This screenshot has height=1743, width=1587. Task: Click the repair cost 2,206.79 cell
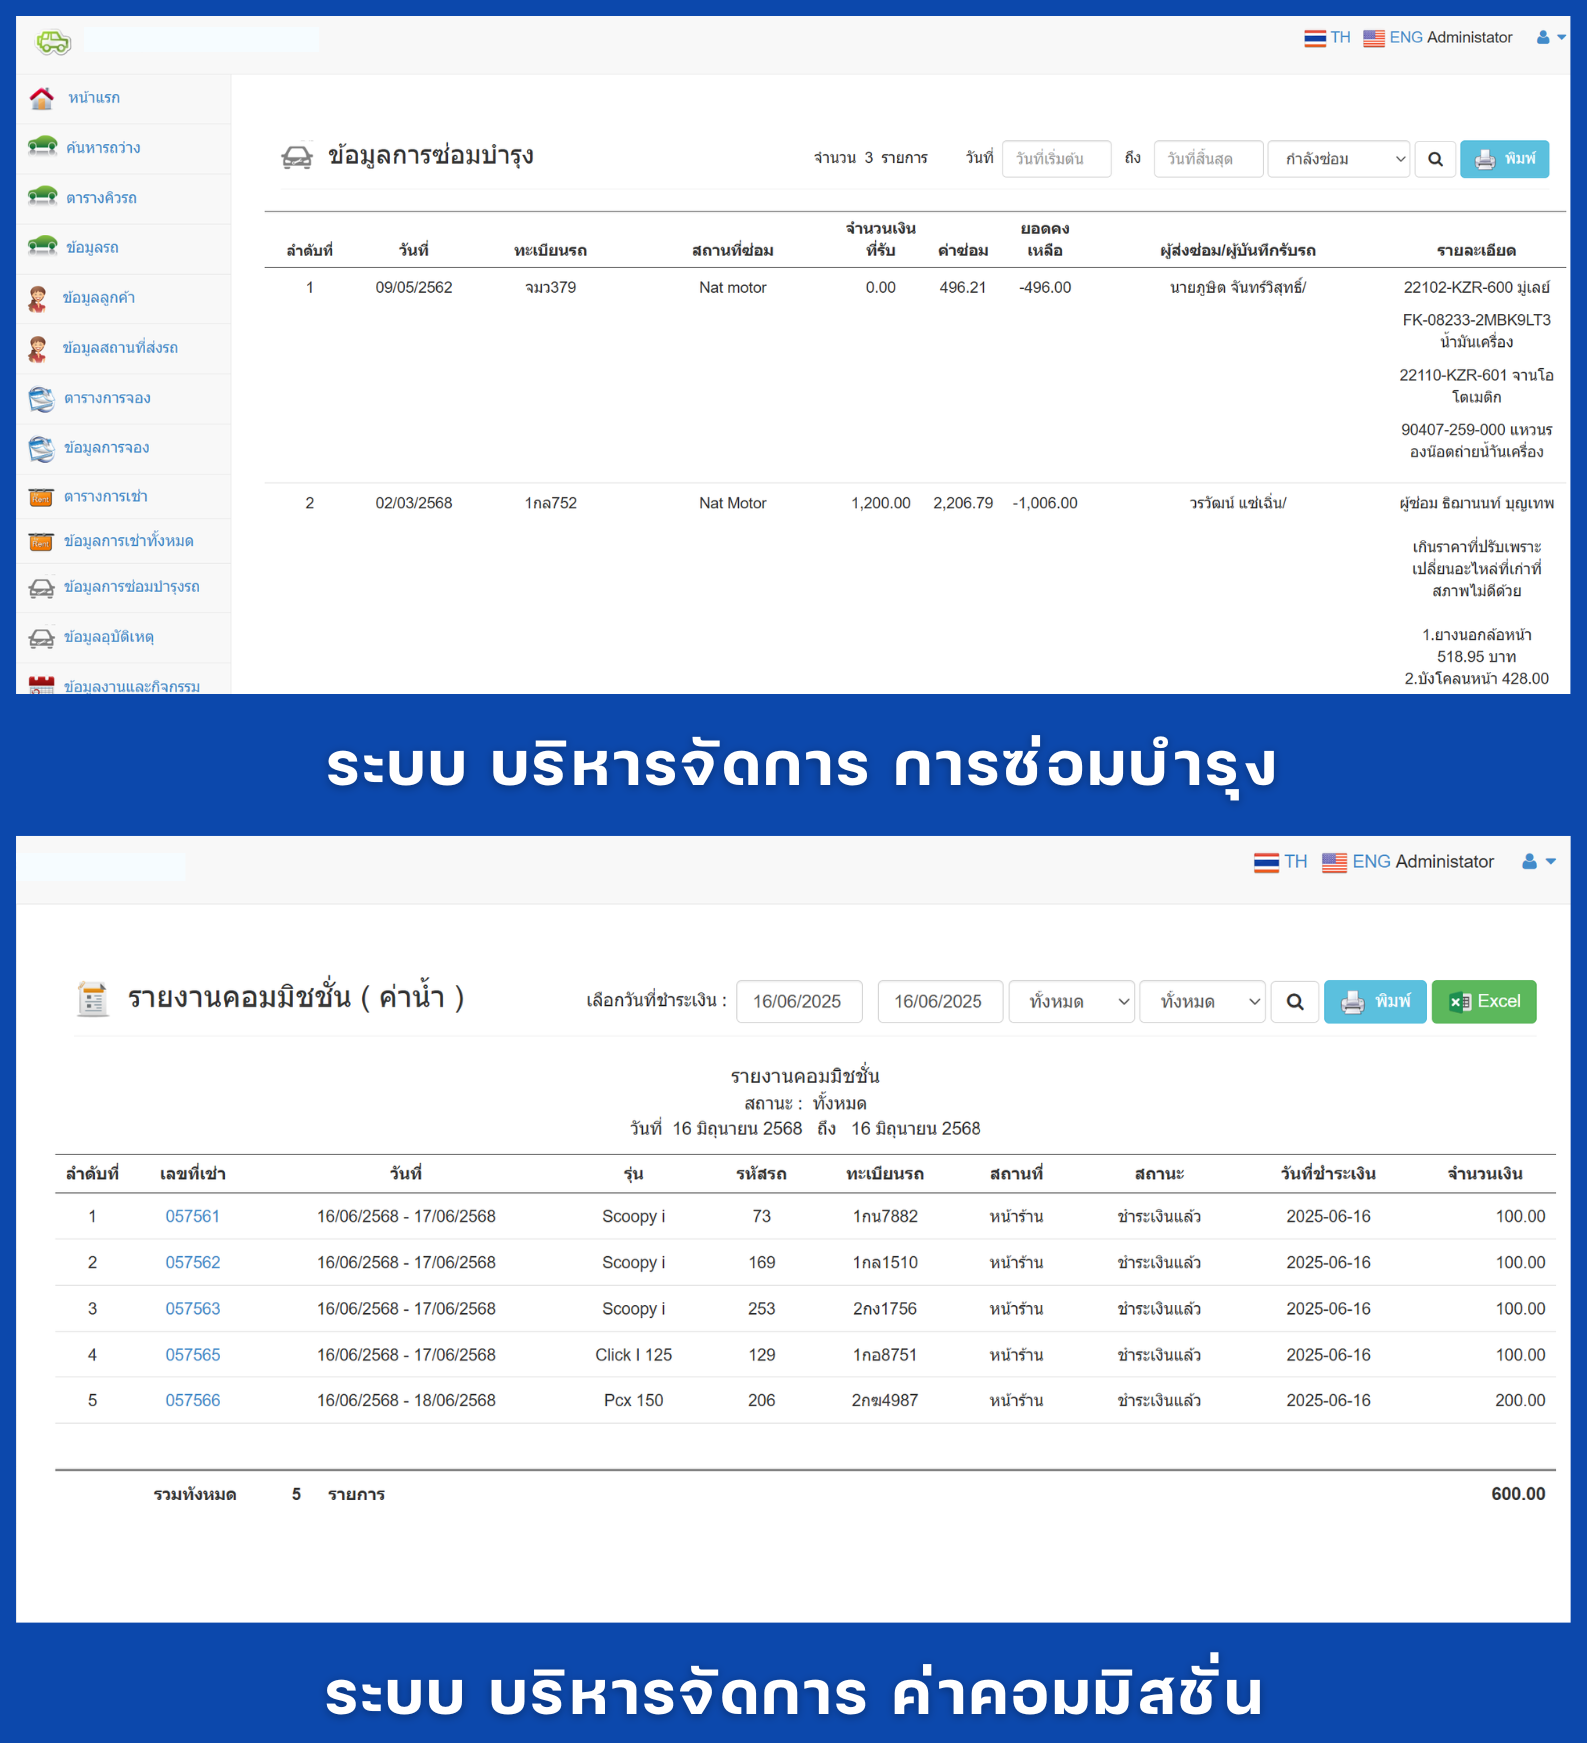click(962, 504)
